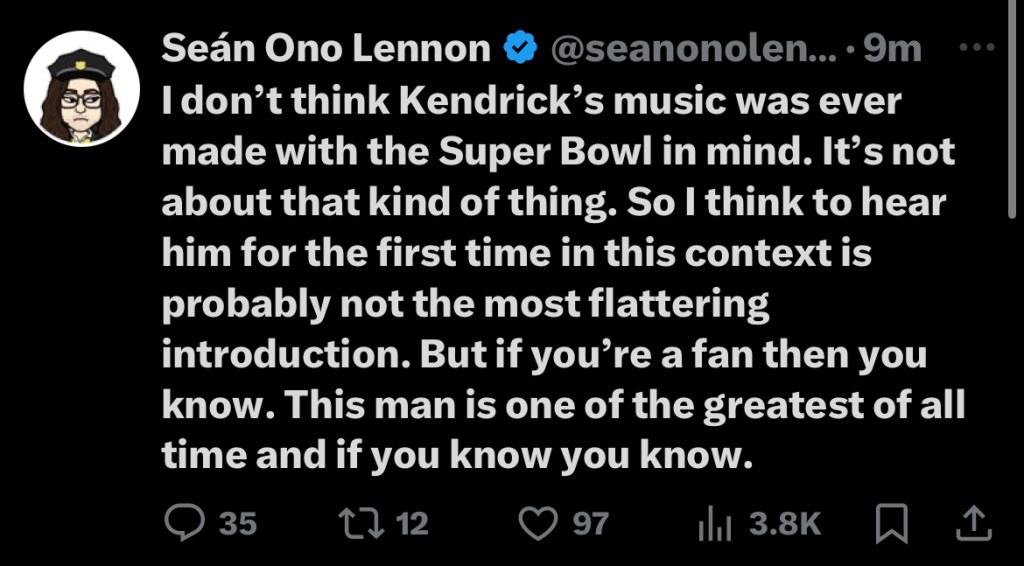Viewport: 1024px width, 566px height.
Task: Click the retweet count 12
Action: point(412,522)
